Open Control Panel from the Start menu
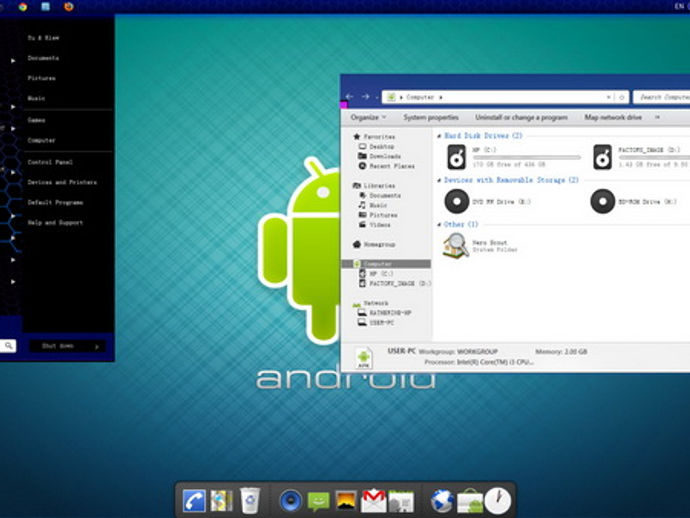Screen dimensions: 690x518 coord(50,162)
